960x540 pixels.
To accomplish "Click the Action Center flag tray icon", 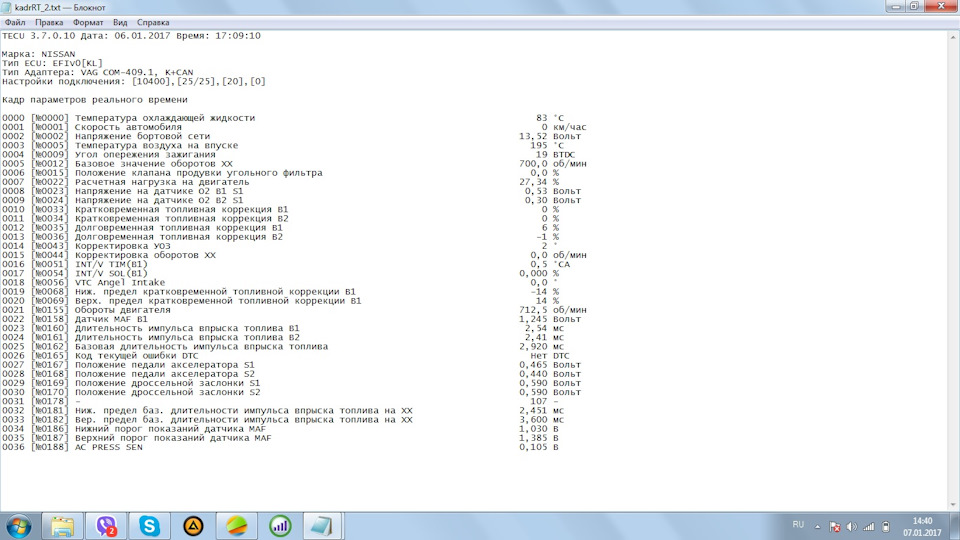I will tap(834, 527).
